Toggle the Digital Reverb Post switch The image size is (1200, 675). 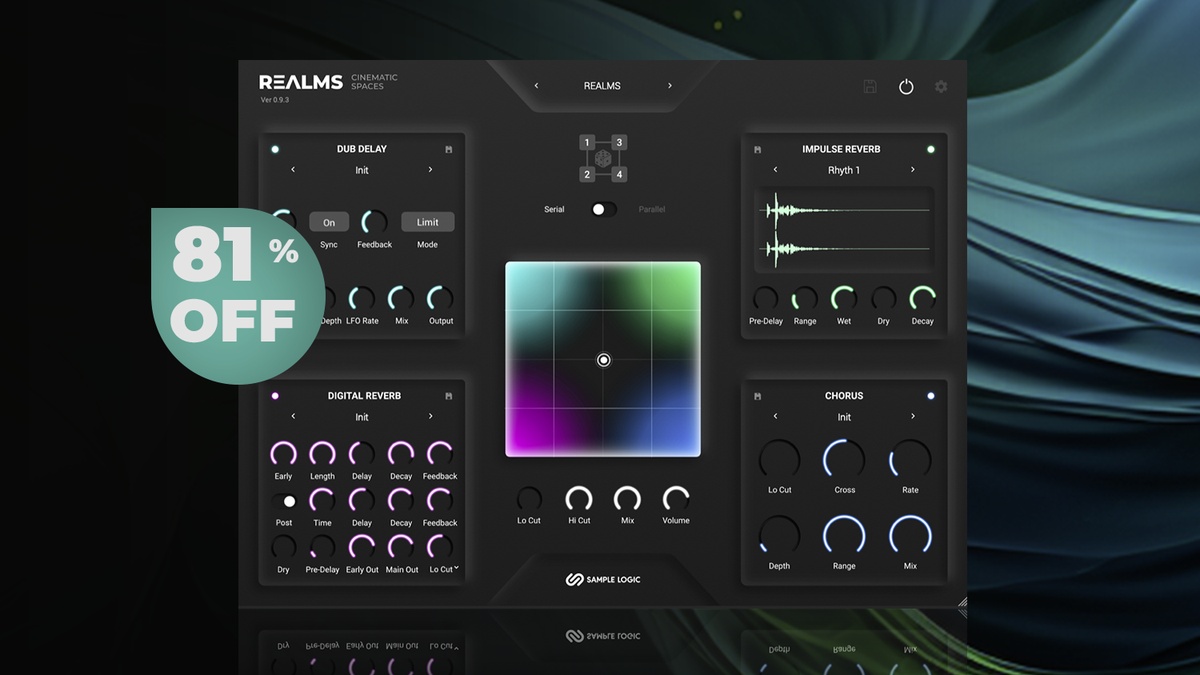pos(284,501)
